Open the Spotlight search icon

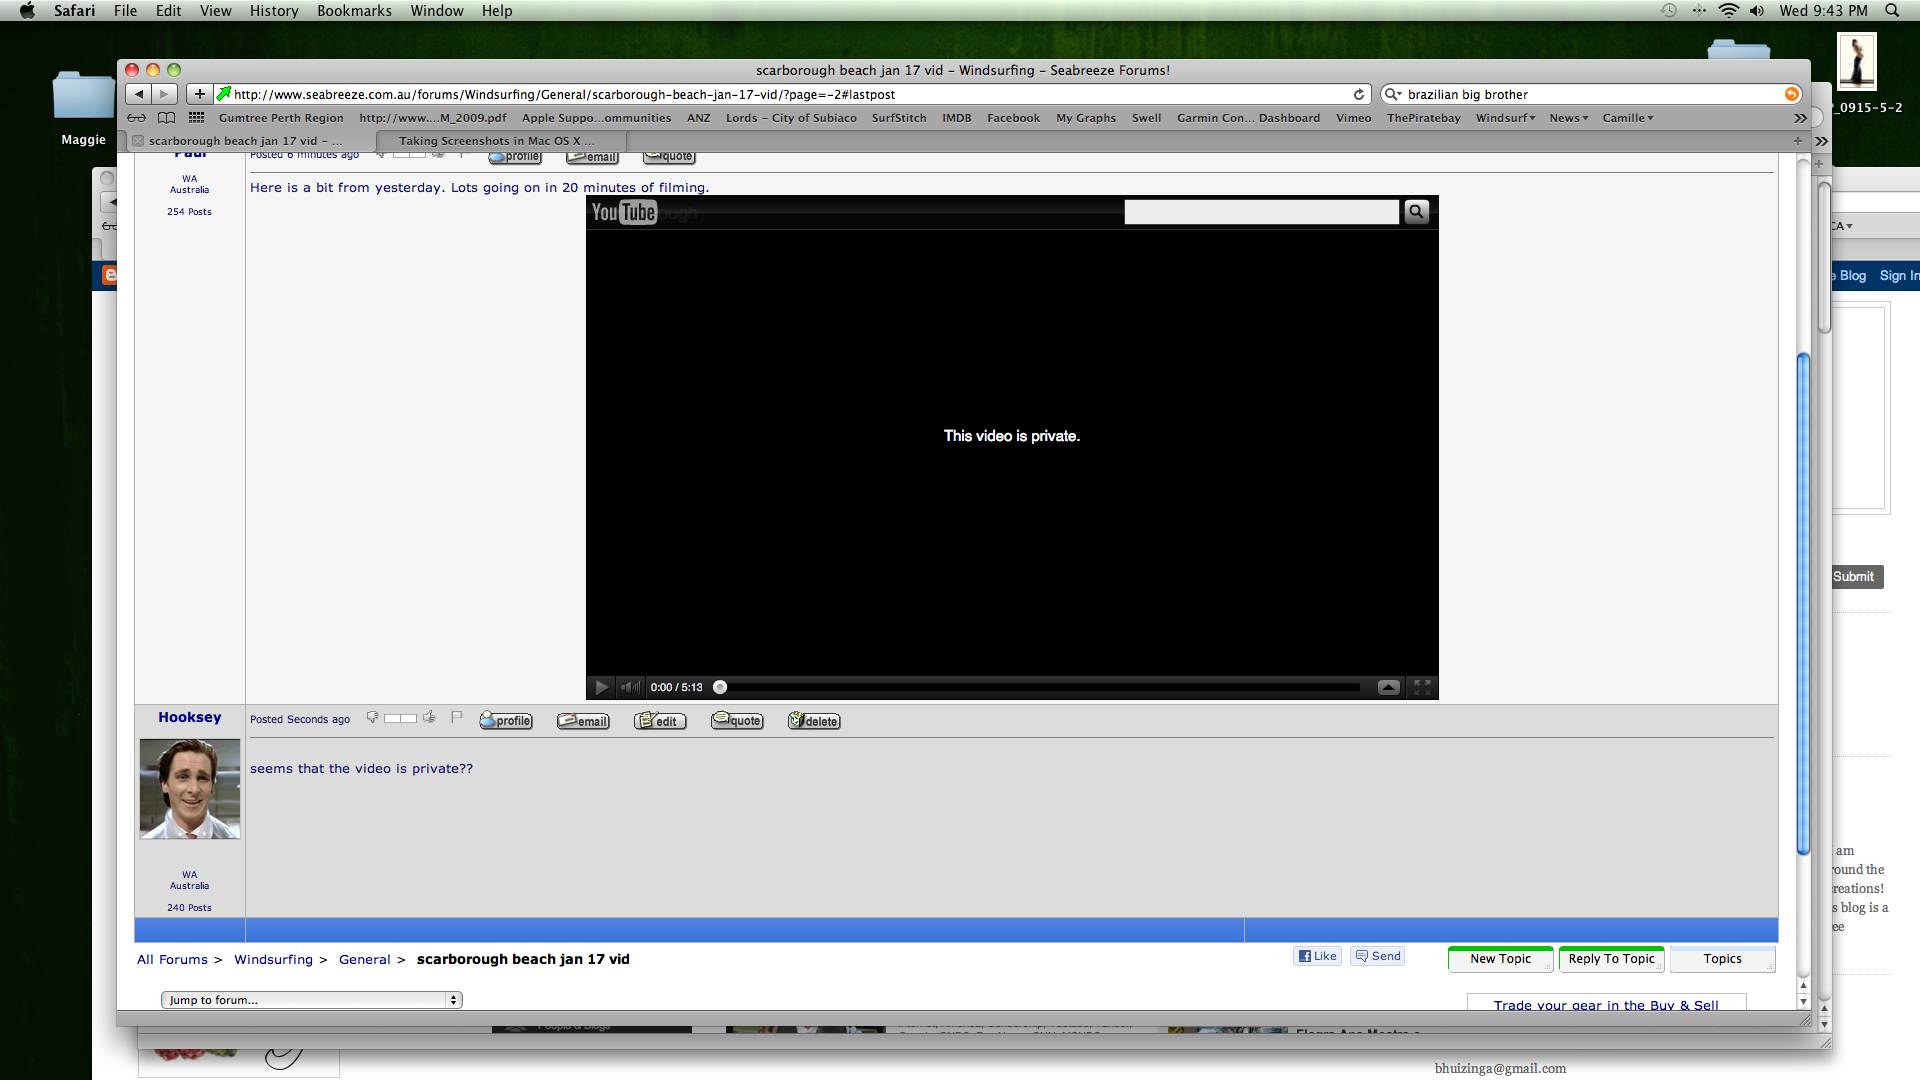point(1891,11)
